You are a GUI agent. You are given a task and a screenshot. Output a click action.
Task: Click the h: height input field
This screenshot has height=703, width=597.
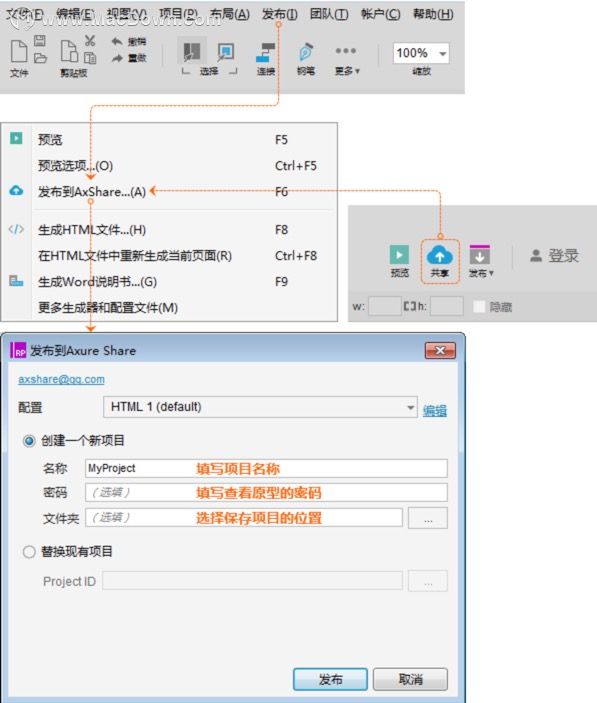[446, 307]
